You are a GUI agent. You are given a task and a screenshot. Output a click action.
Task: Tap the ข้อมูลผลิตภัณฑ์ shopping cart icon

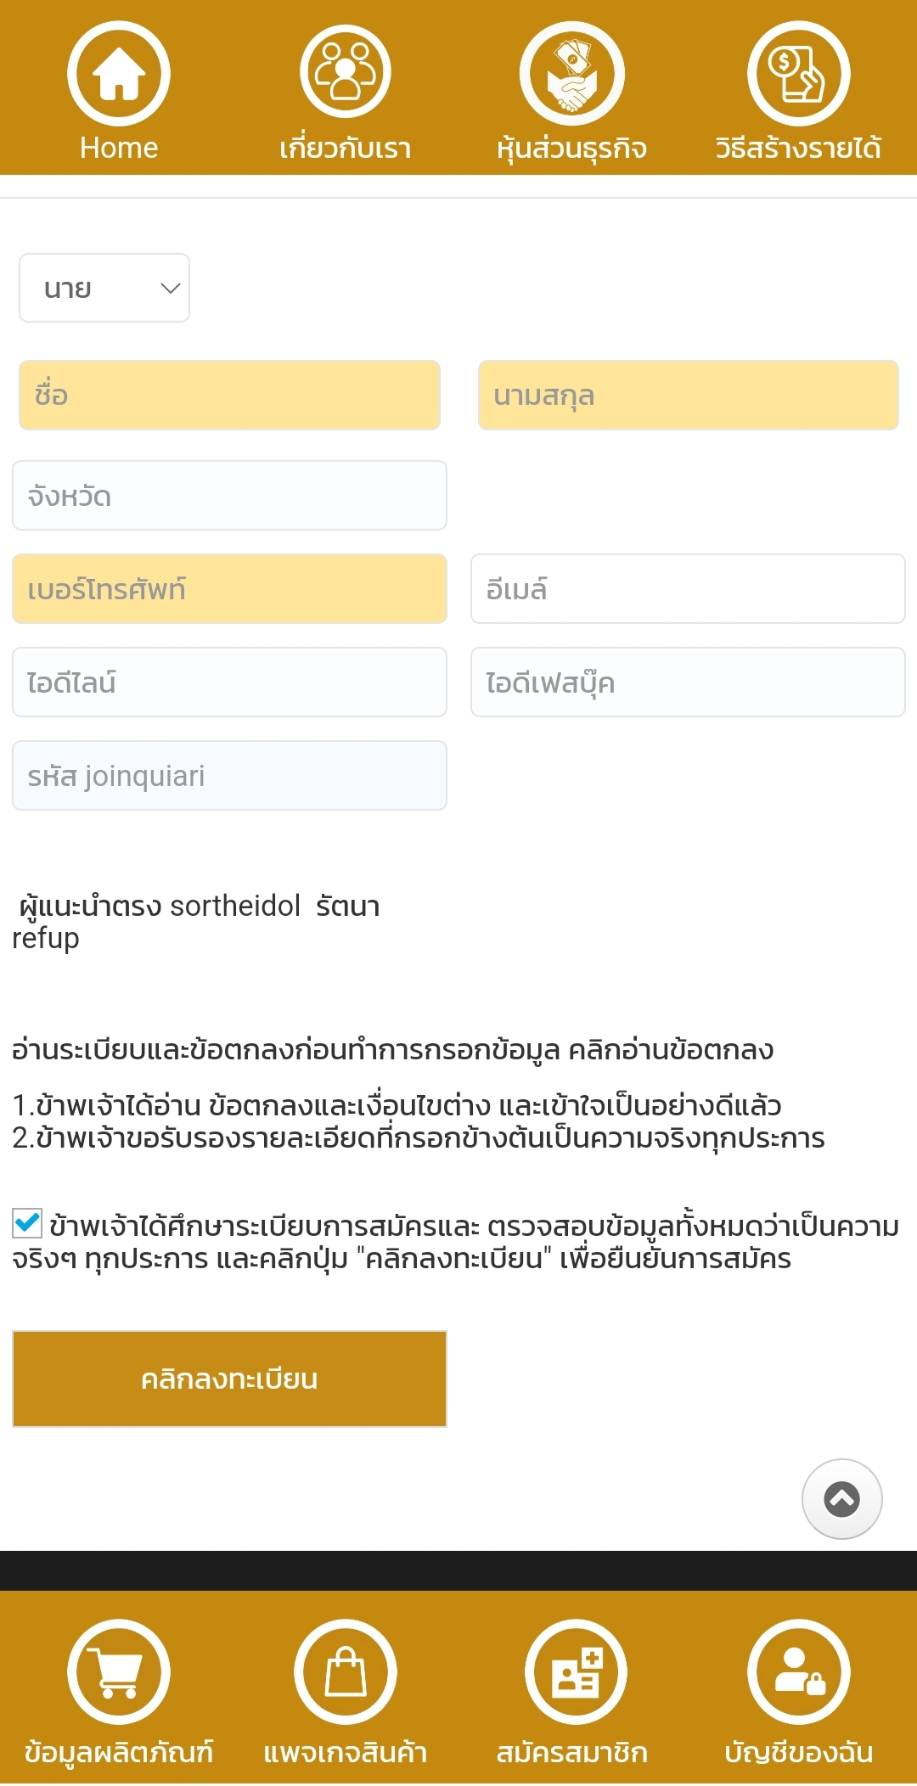(x=119, y=1671)
